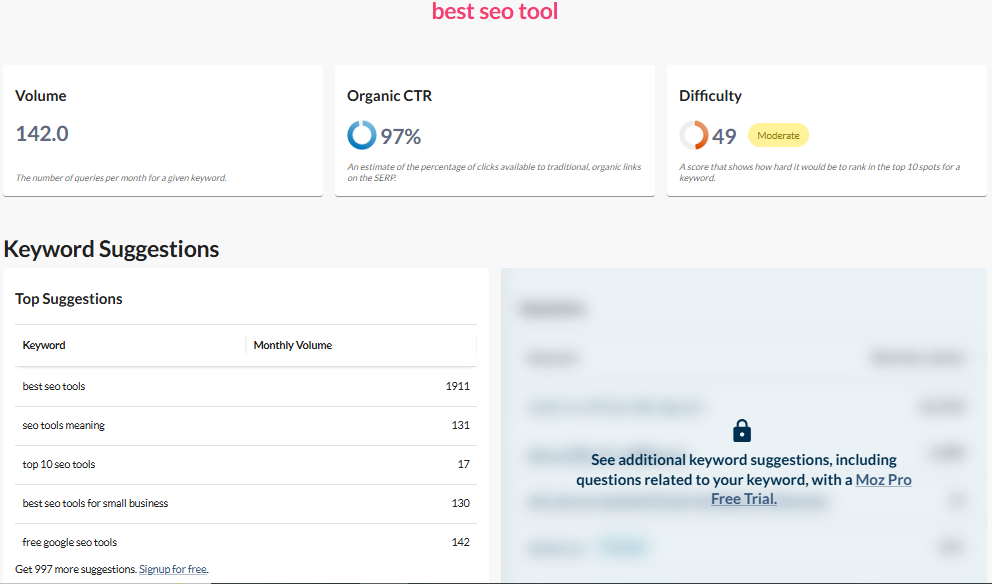The width and height of the screenshot is (992, 584).
Task: Click the Signup for free link
Action: coord(173,569)
